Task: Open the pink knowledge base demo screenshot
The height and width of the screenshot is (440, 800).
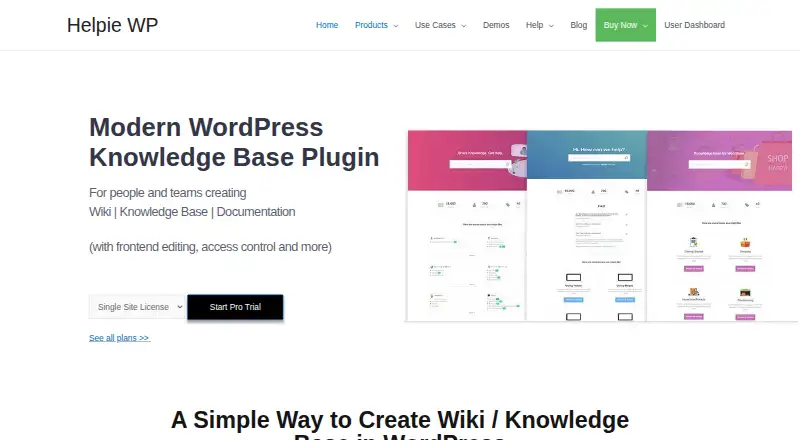Action: [467, 225]
